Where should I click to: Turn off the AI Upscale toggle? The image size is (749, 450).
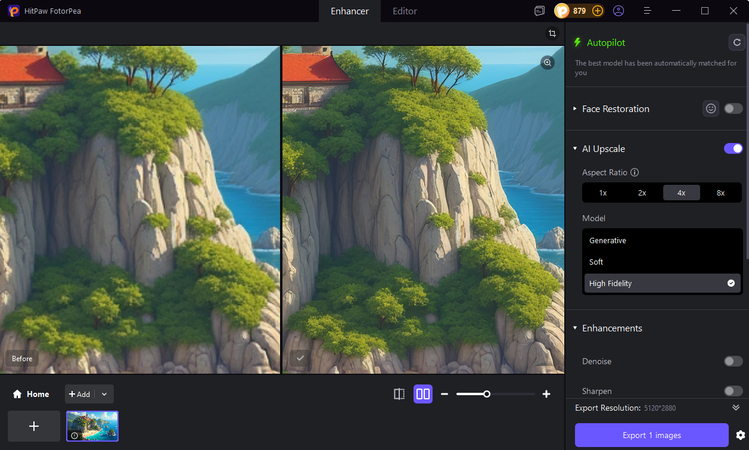pyautogui.click(x=733, y=149)
